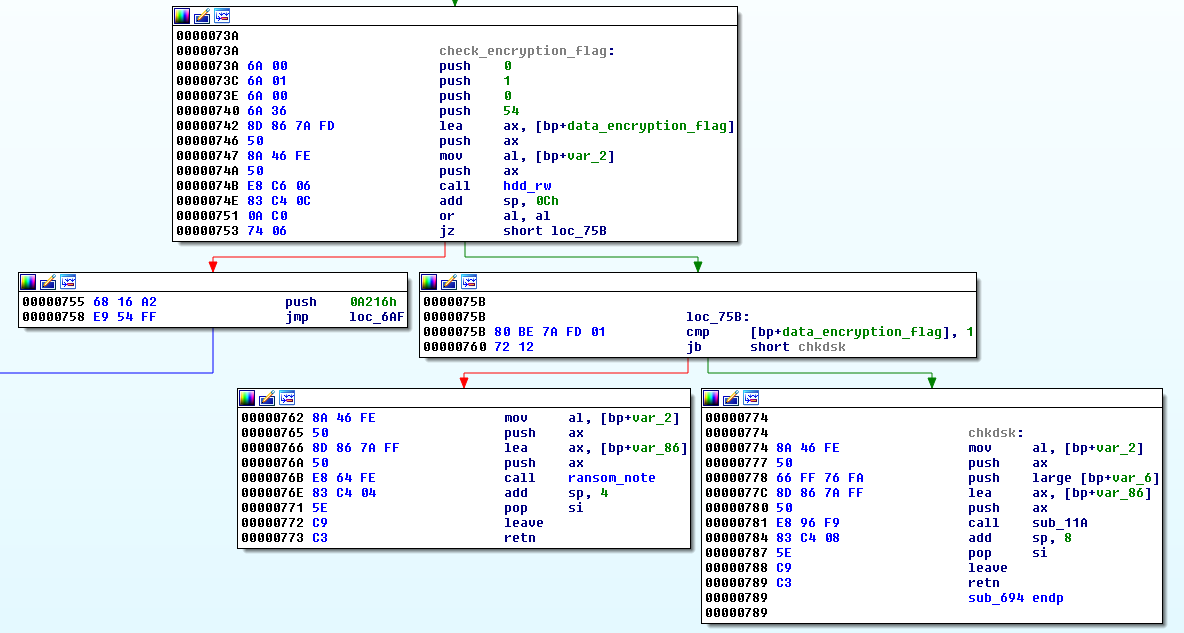Click the pencil edit icon on the ransom_note block
The width and height of the screenshot is (1184, 633).
point(266,397)
